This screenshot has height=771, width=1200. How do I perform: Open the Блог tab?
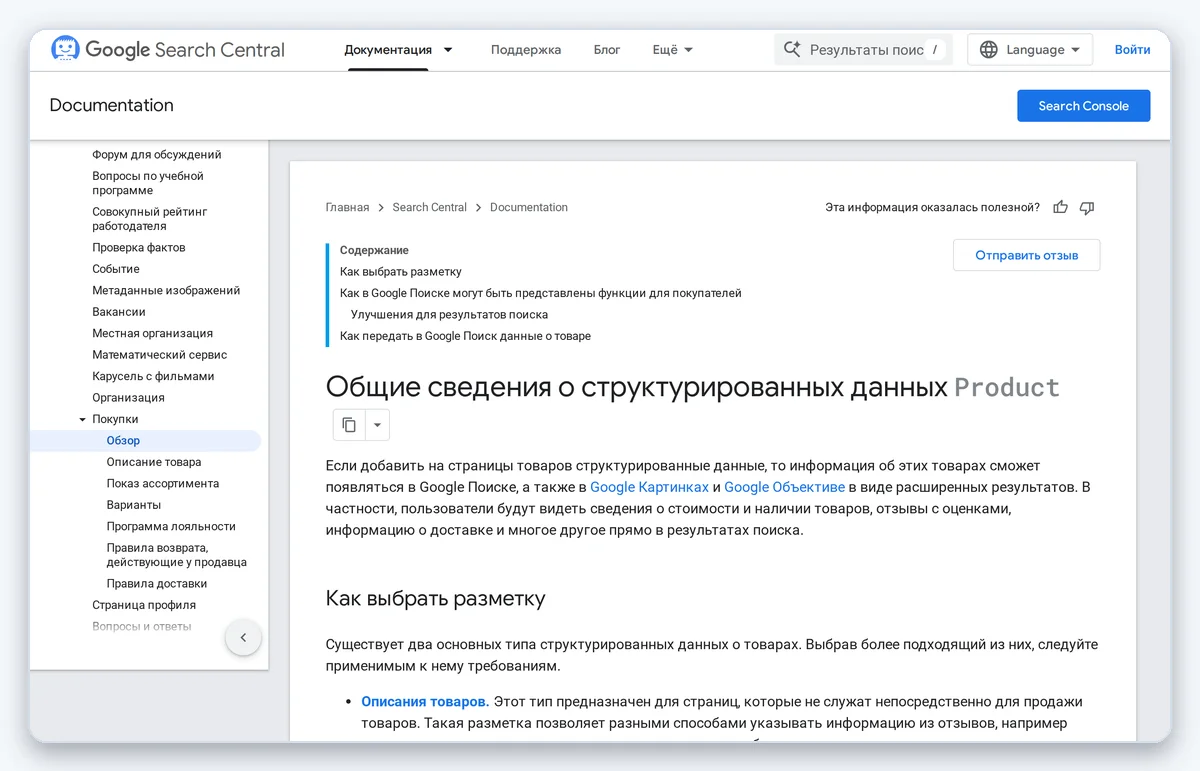pos(607,49)
